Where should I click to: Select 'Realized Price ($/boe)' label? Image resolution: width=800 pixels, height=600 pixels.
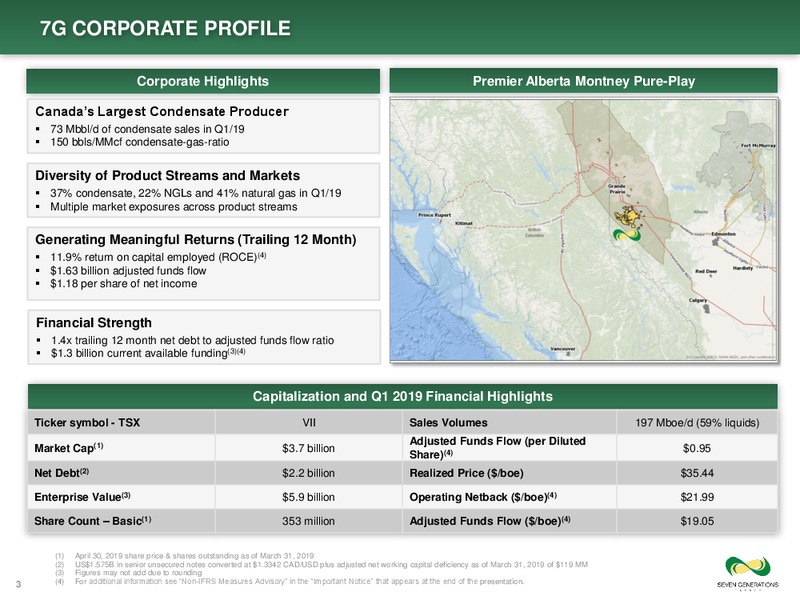[x=466, y=473]
